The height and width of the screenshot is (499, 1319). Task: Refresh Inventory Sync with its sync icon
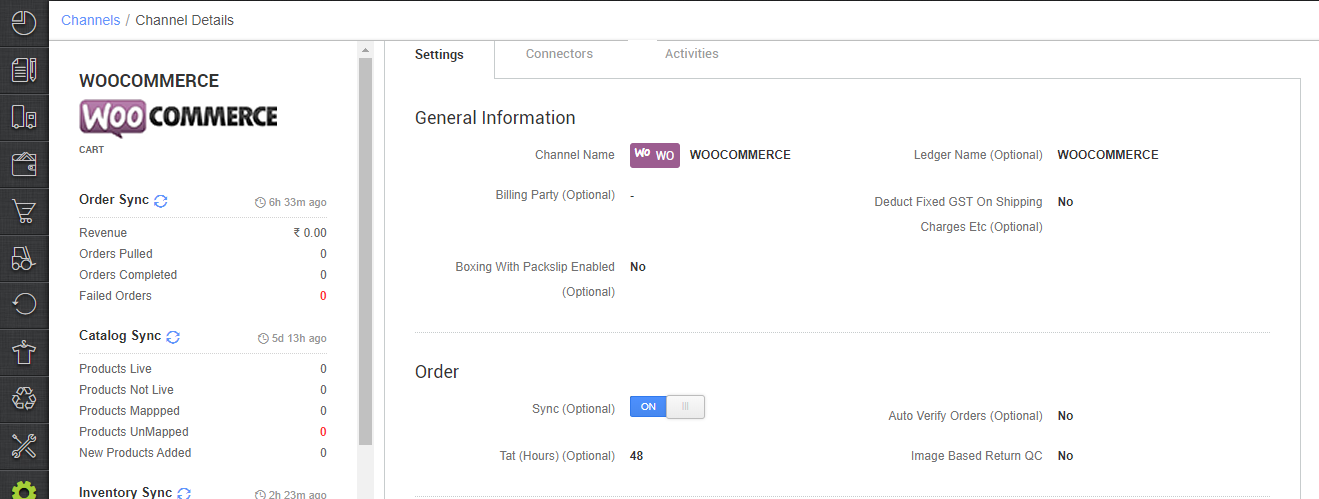184,493
